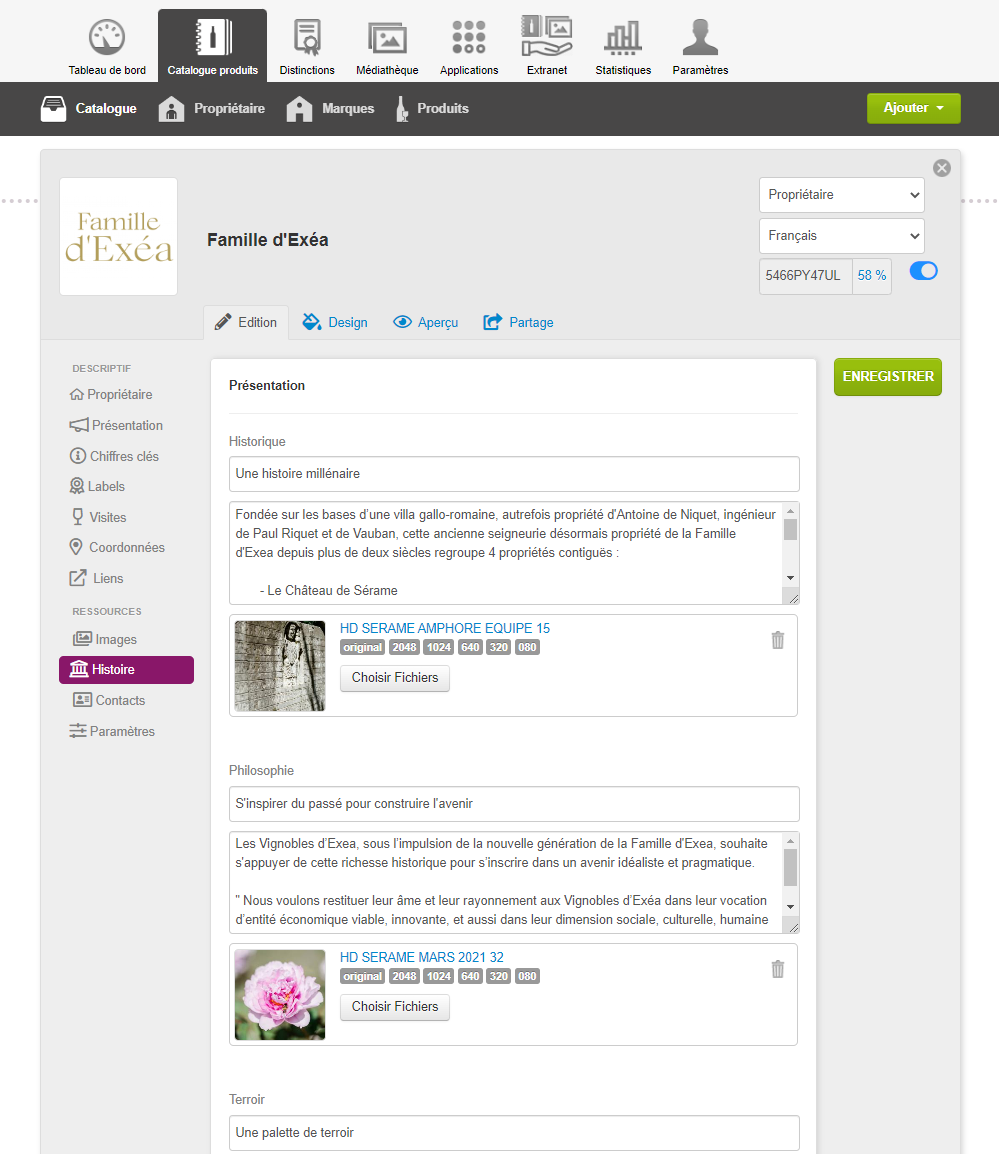Image resolution: width=999 pixels, height=1154 pixels.
Task: Open Paramètres in the Ressources sidebar
Action: pos(112,732)
